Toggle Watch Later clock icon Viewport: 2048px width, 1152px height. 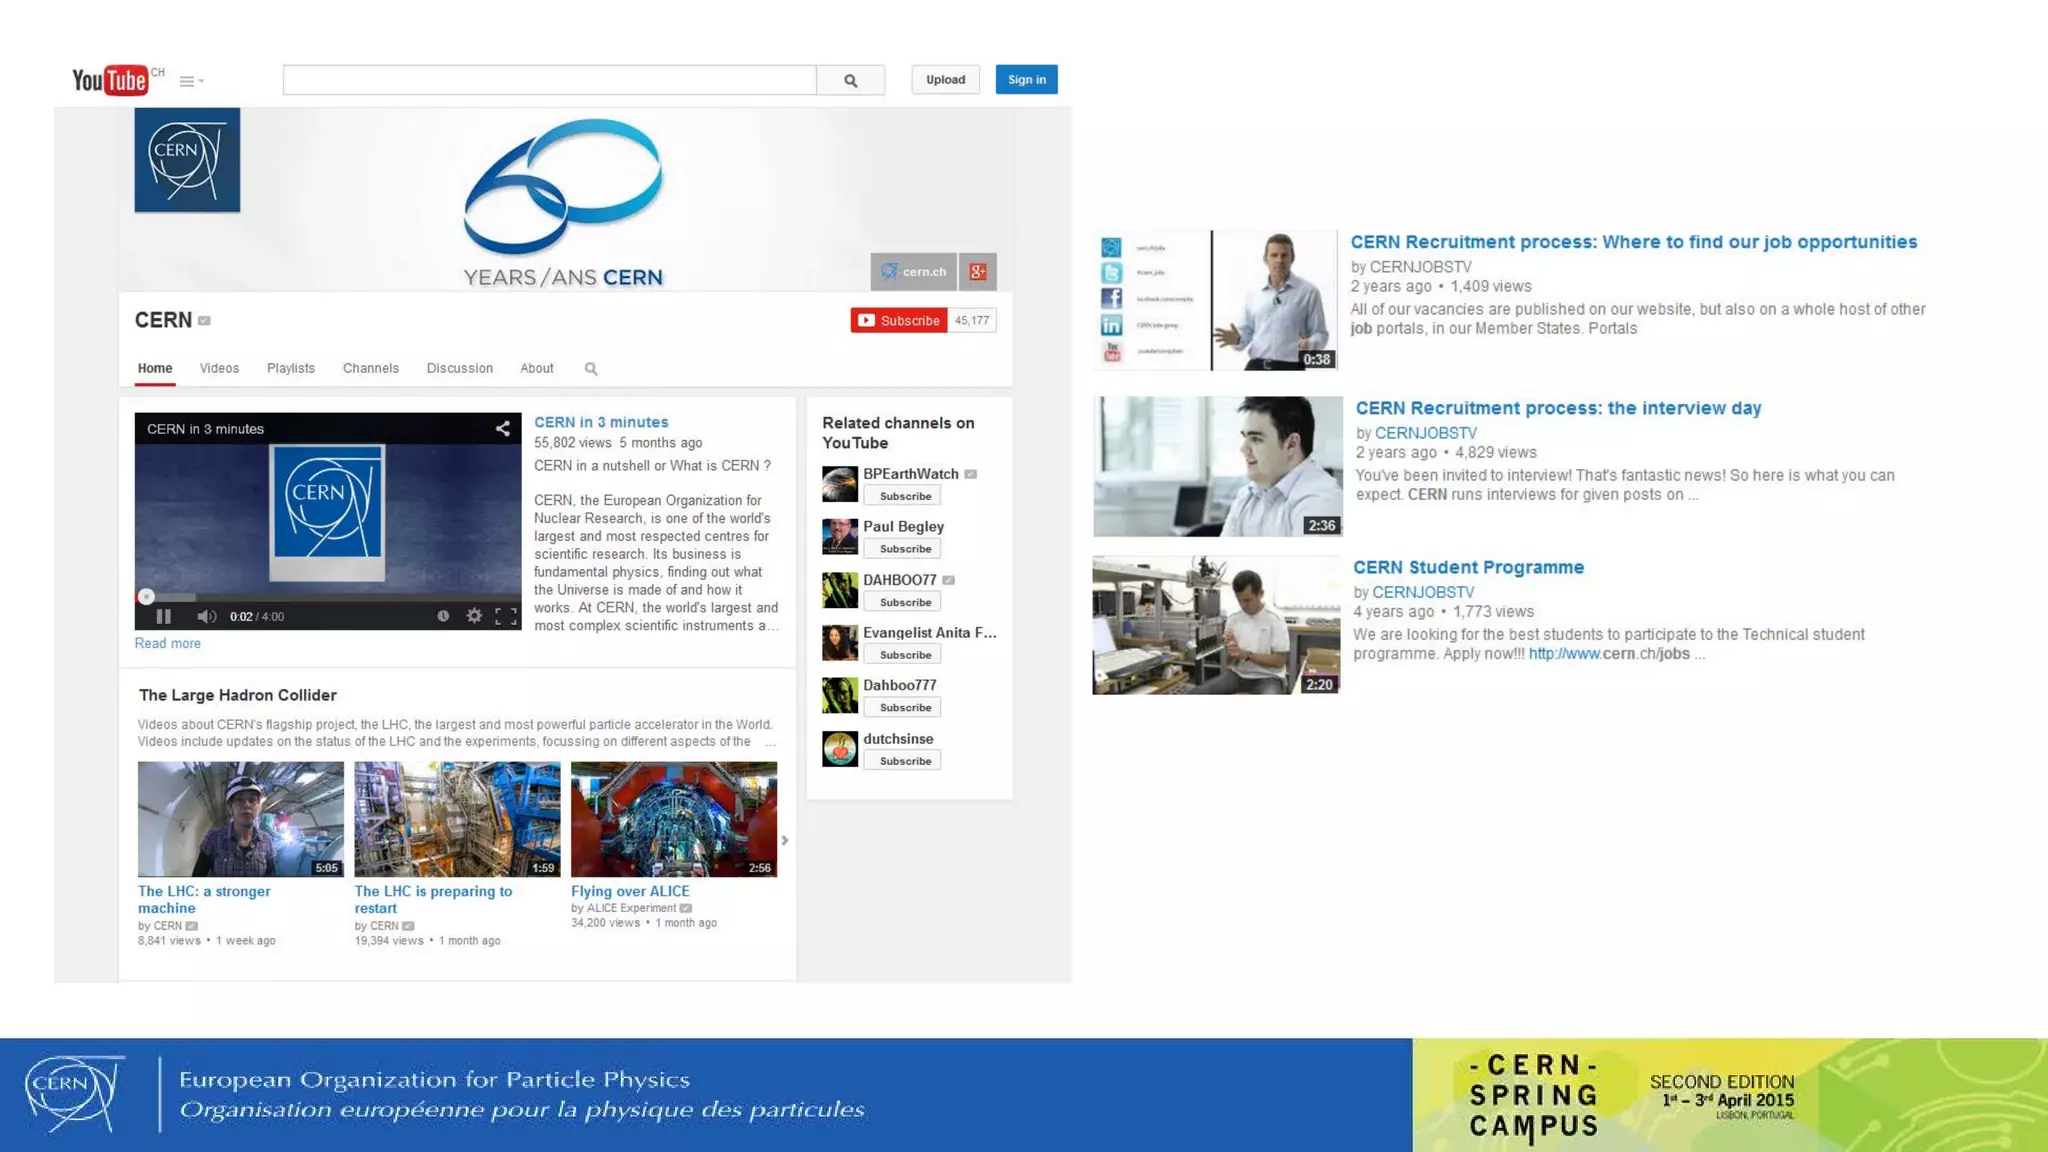443,616
